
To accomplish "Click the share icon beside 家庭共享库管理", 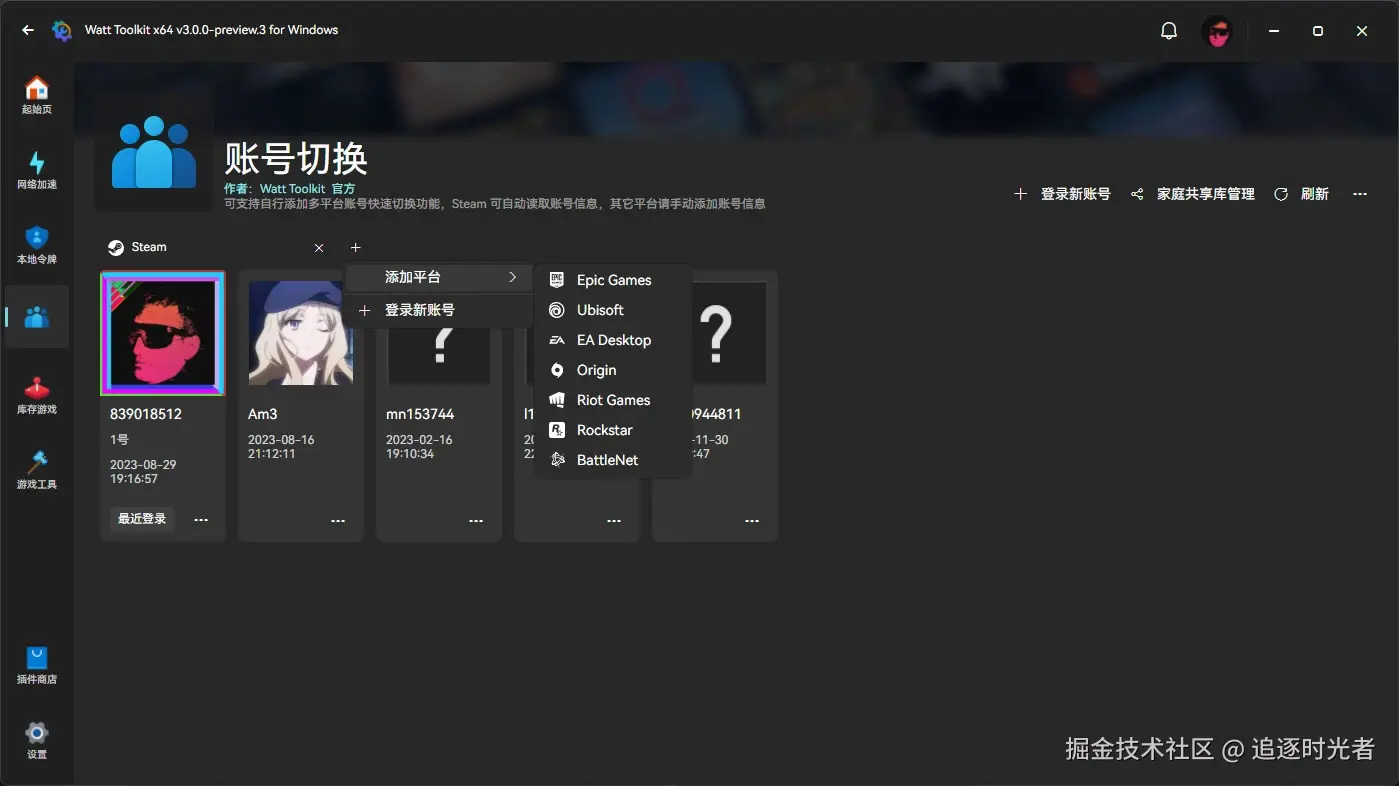I will tap(1137, 194).
